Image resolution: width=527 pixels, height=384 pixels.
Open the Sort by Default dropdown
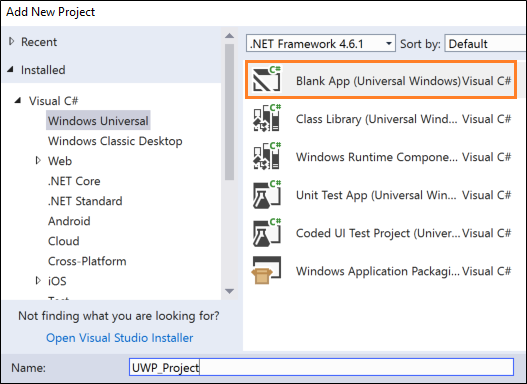coord(485,43)
